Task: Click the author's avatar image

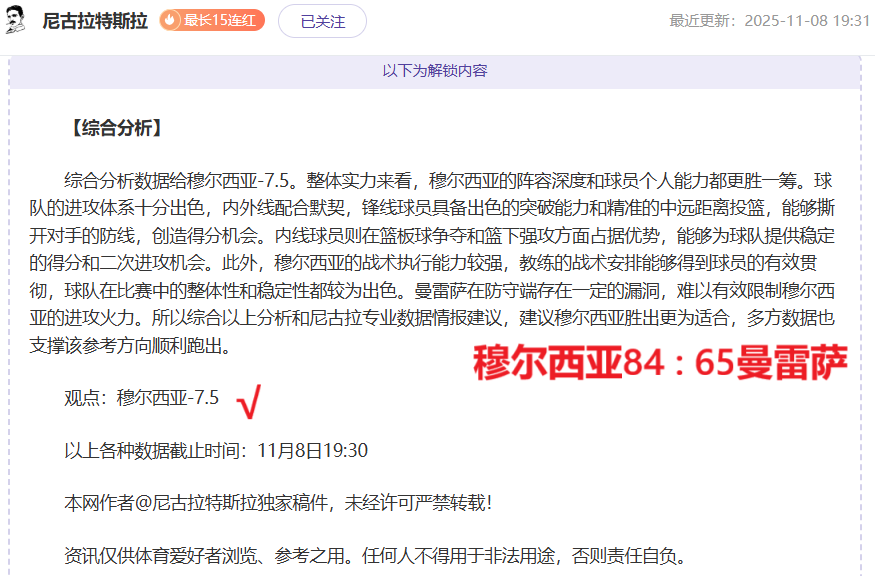Action: 16,20
